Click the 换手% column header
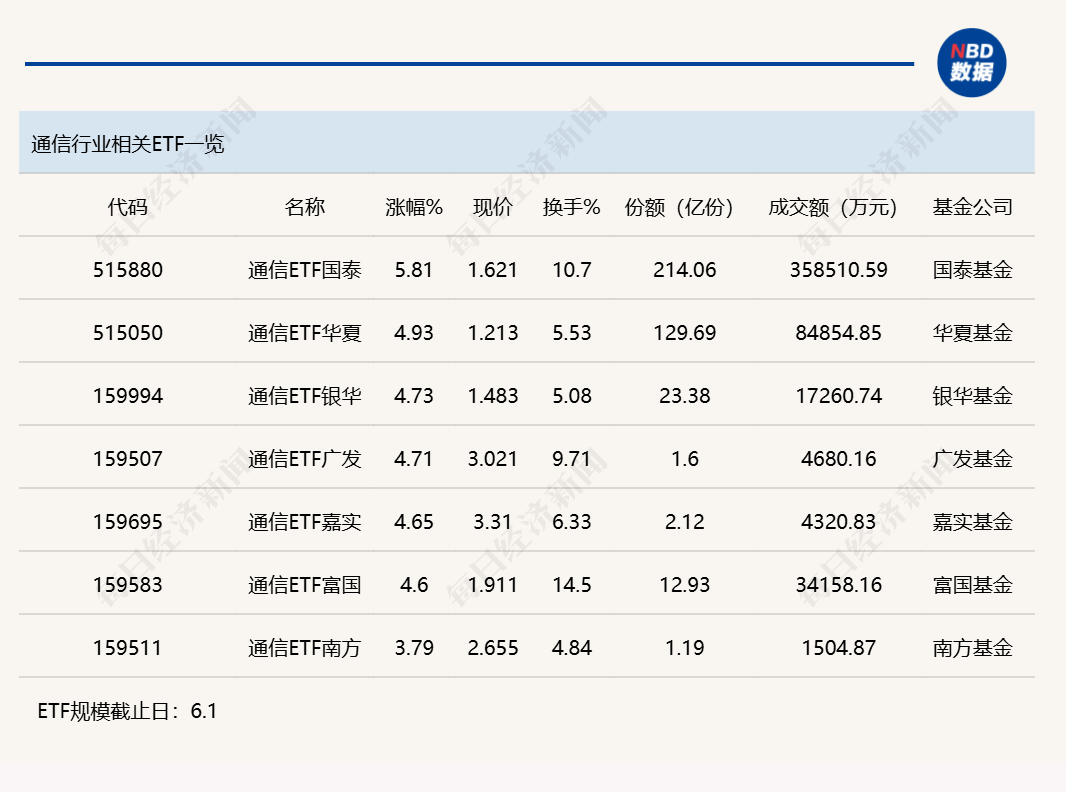Screen dimensions: 1066x792 pos(572,207)
